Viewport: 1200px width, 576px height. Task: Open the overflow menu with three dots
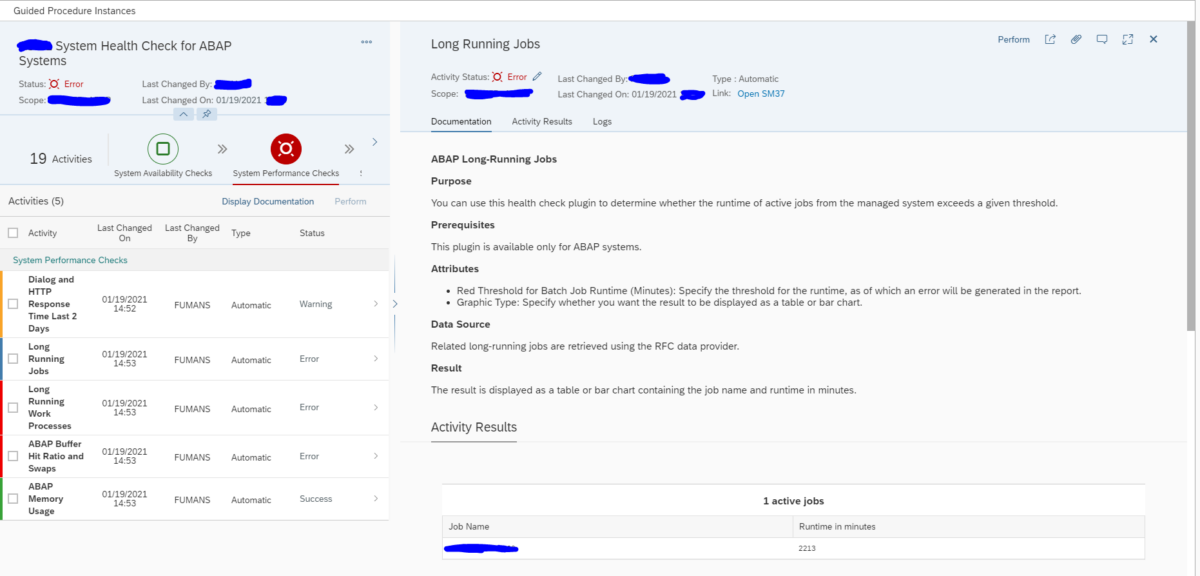click(x=366, y=42)
